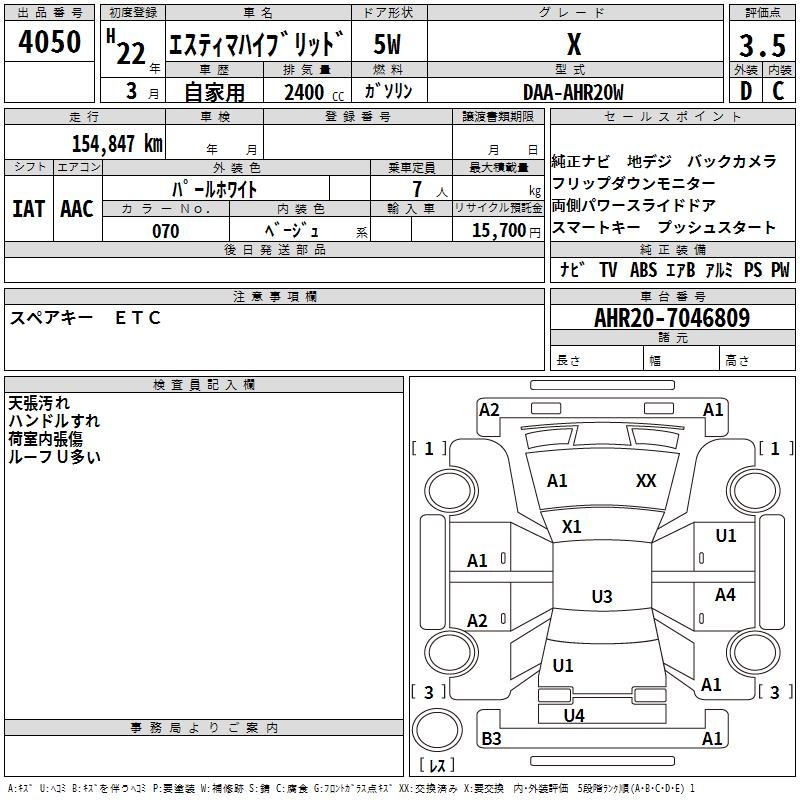Click the fuel type ガソリン

pos(388,91)
